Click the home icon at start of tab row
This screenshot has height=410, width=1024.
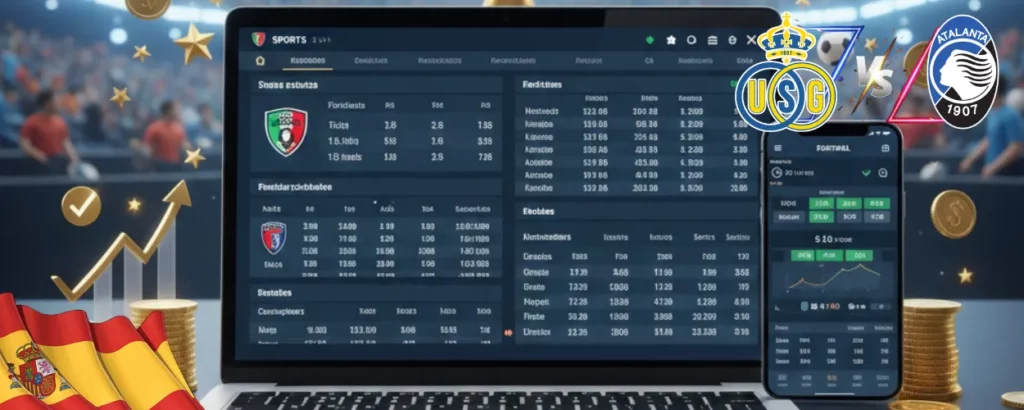(x=261, y=61)
